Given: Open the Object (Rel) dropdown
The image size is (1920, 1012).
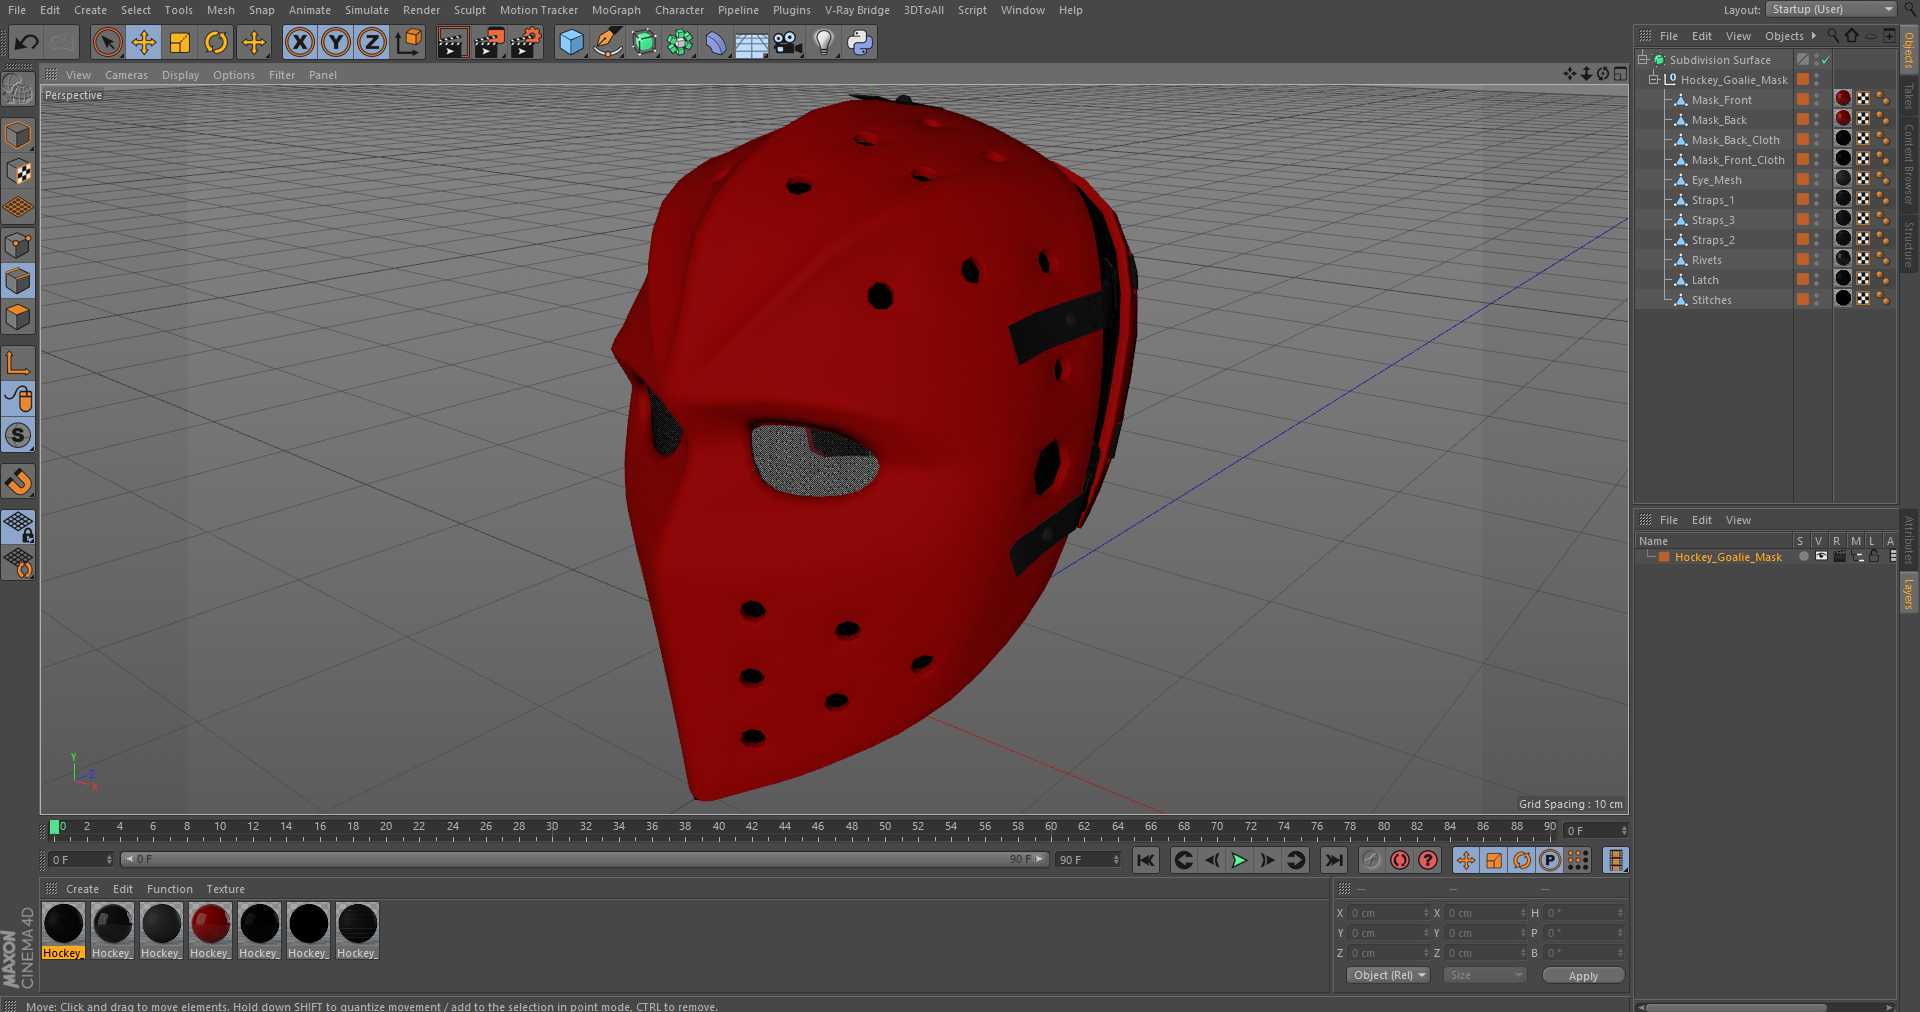Looking at the screenshot, I should click(1388, 975).
